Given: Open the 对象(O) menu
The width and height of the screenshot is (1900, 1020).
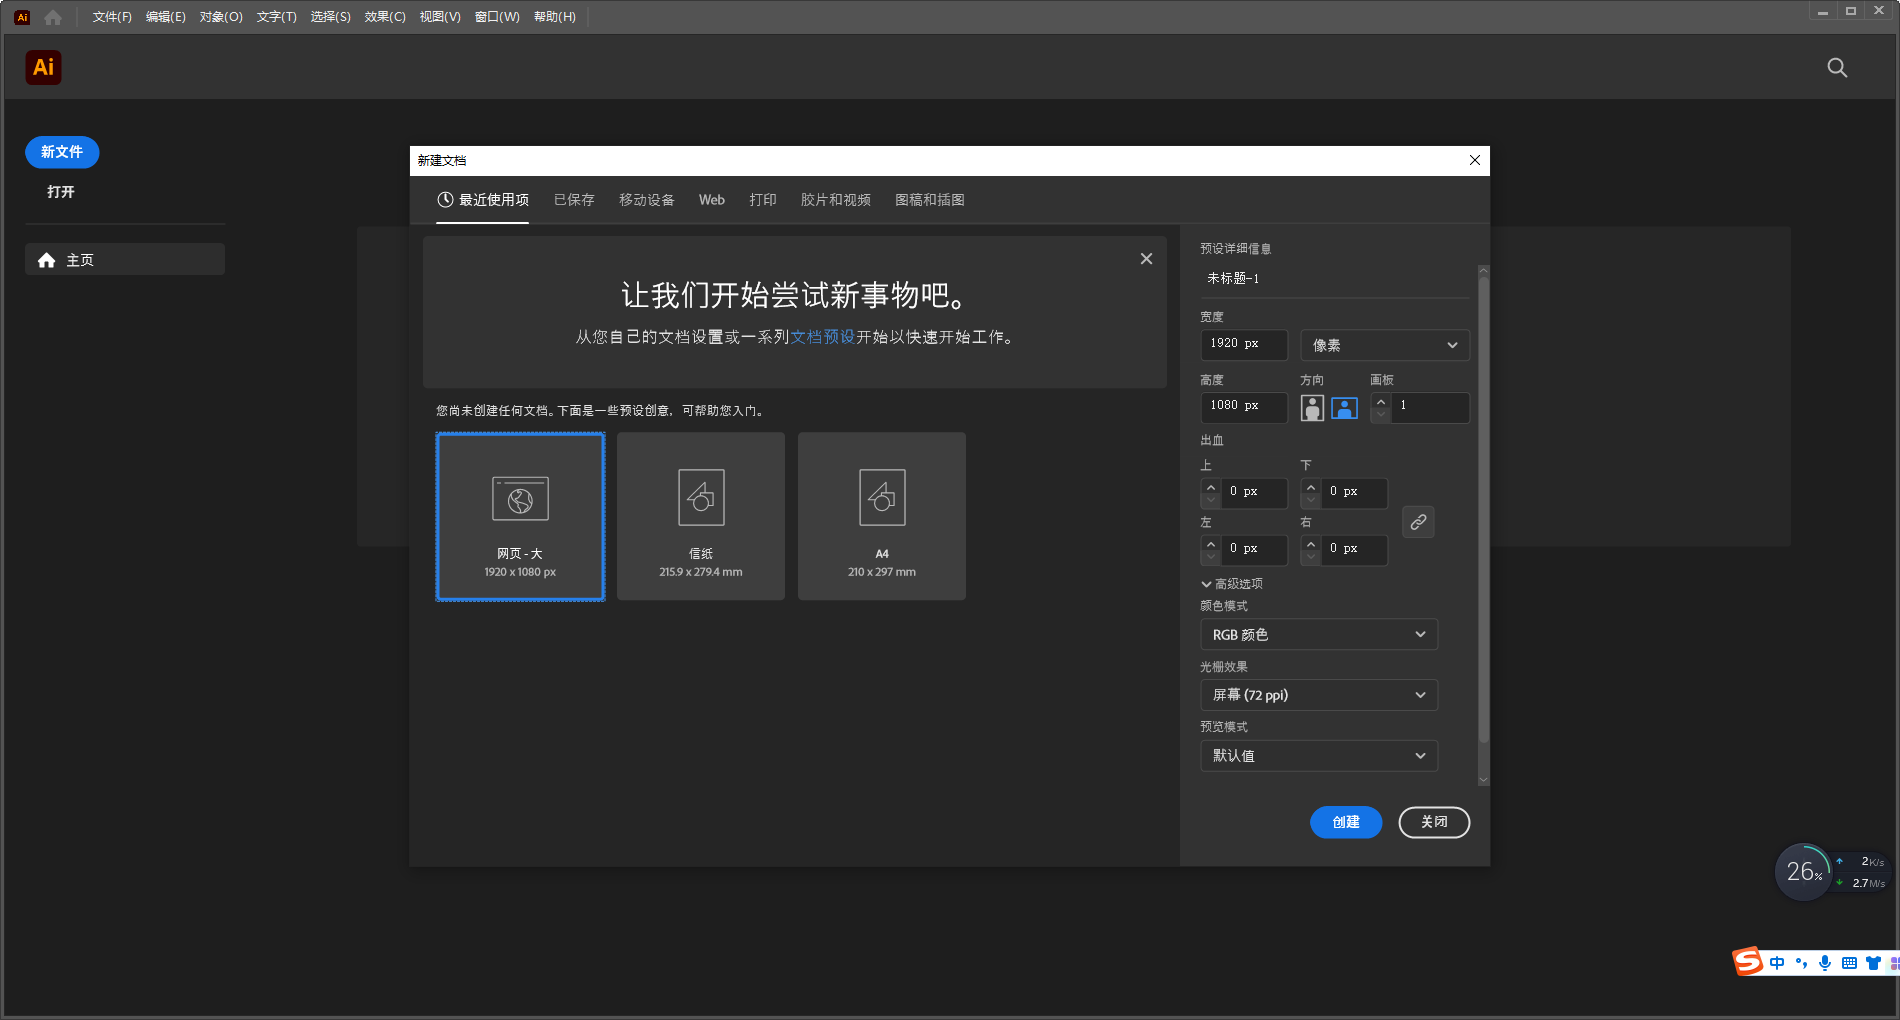Looking at the screenshot, I should 221,17.
